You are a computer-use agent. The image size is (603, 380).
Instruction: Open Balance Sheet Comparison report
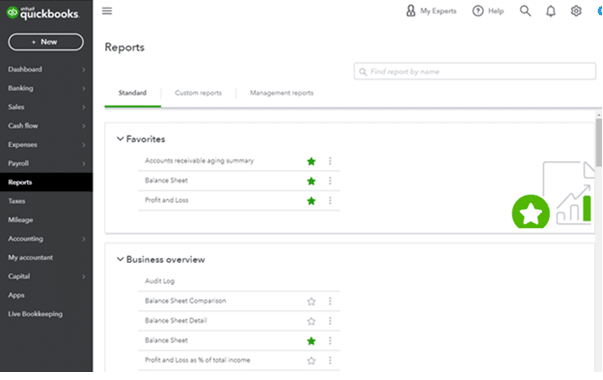(x=185, y=301)
